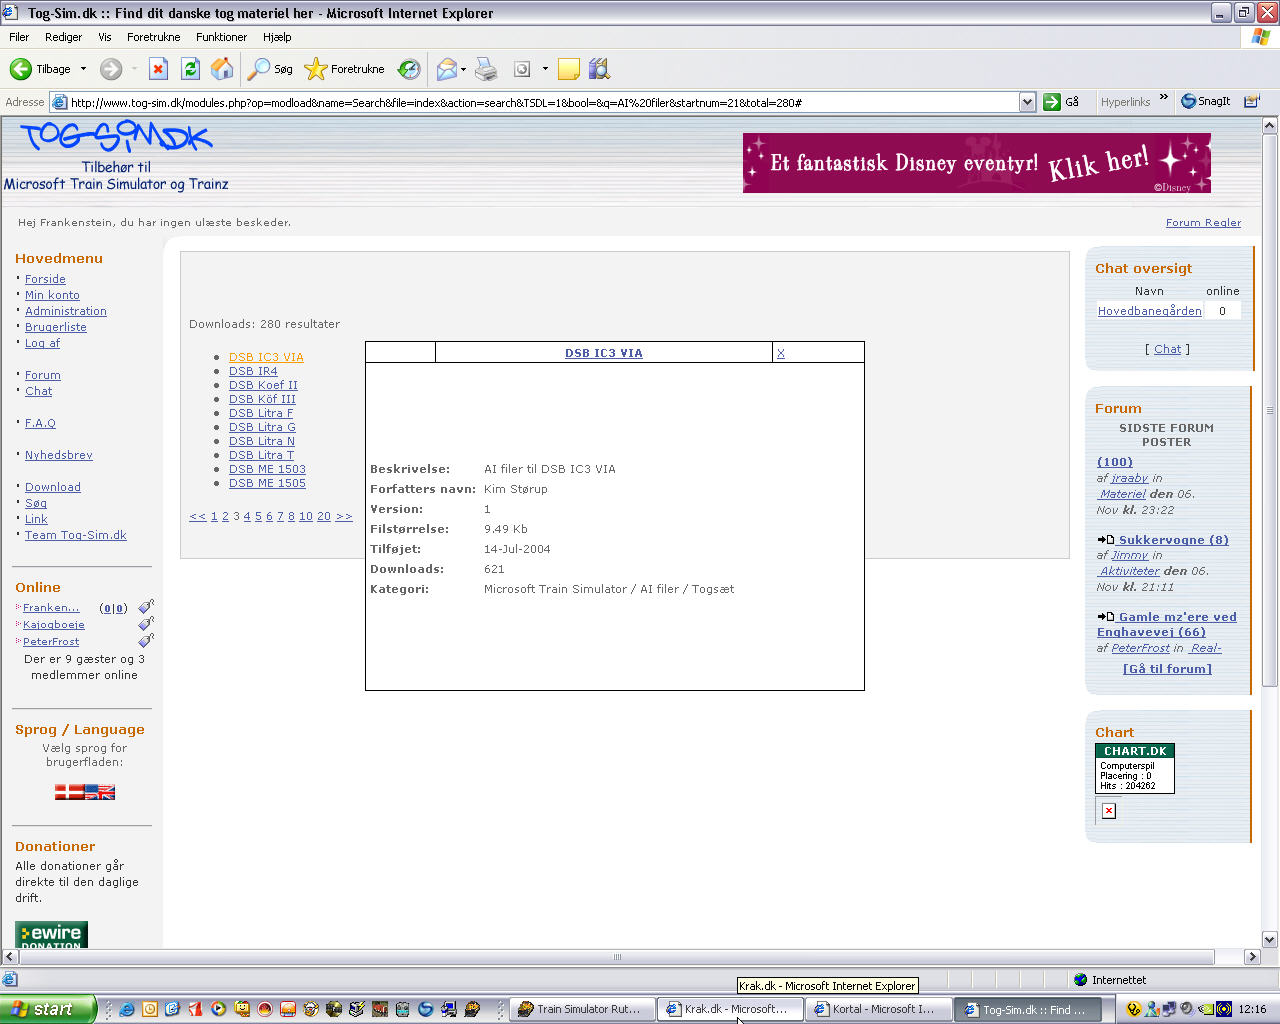1280x1024 pixels.
Task: Click the Mail envelope toolbar icon
Action: point(447,69)
